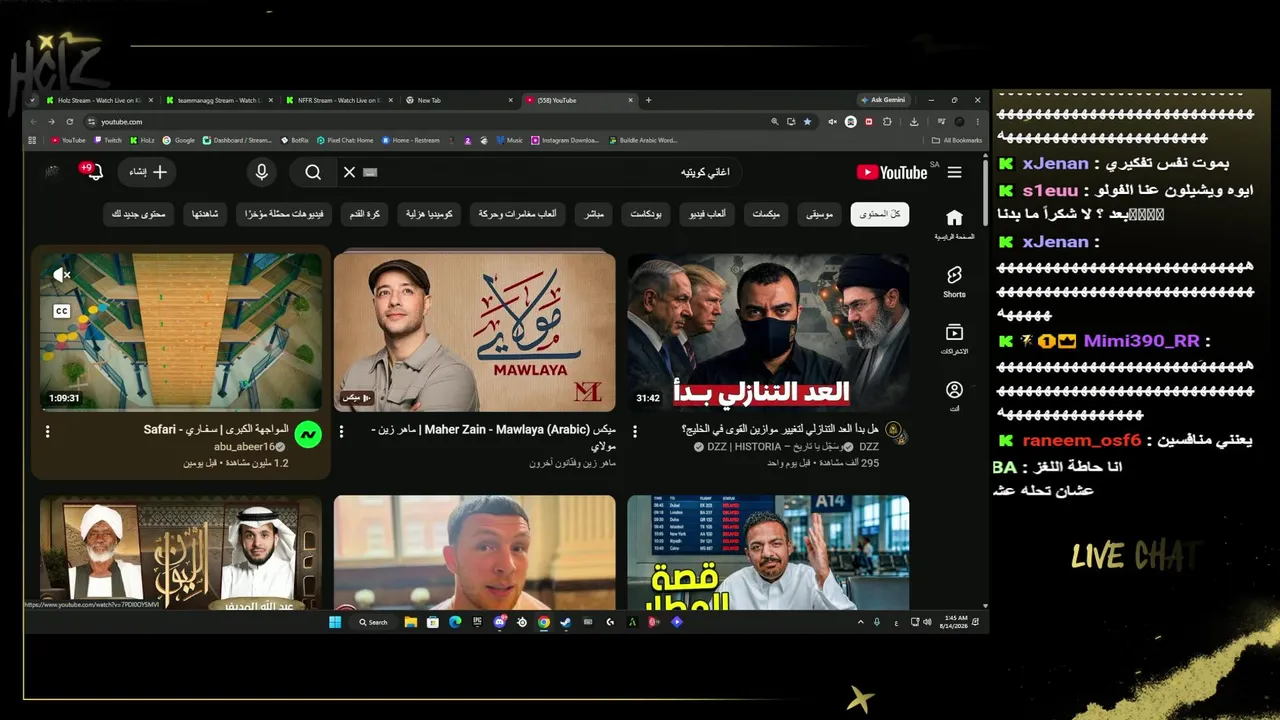
Task: Open a new Chrome tab
Action: click(648, 100)
